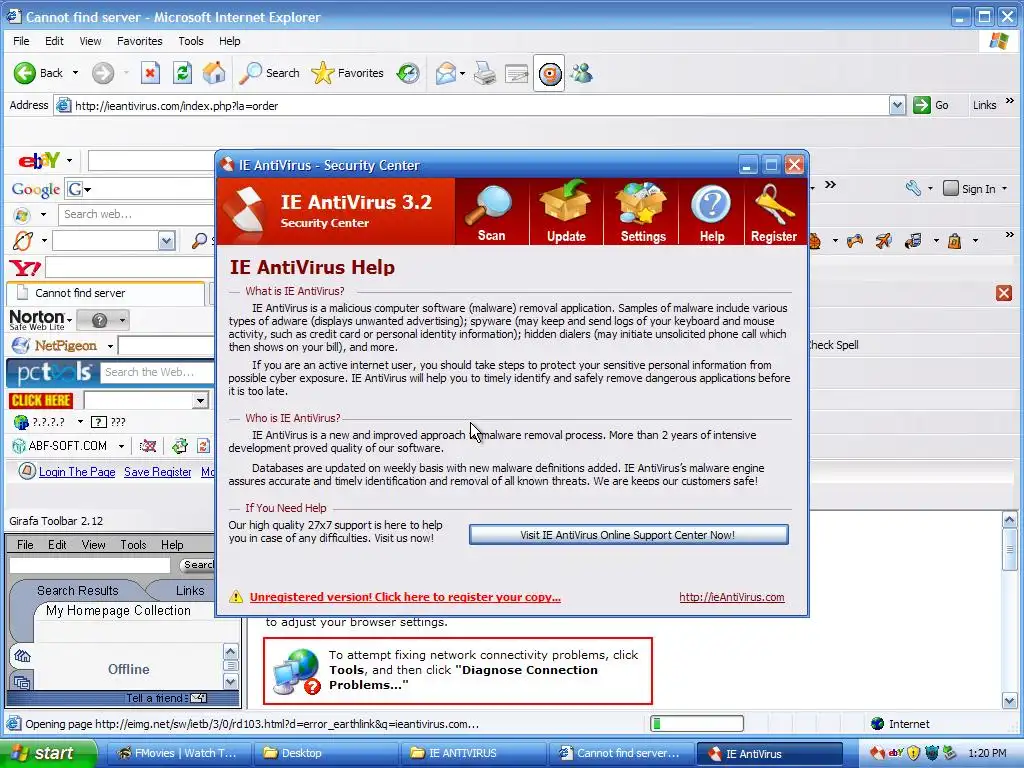
Task: Expand the Sign In dropdown arrow
Action: [1004, 189]
